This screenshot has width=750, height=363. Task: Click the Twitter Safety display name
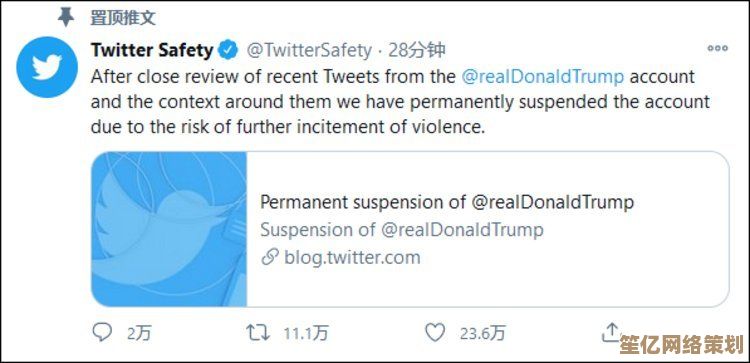152,50
